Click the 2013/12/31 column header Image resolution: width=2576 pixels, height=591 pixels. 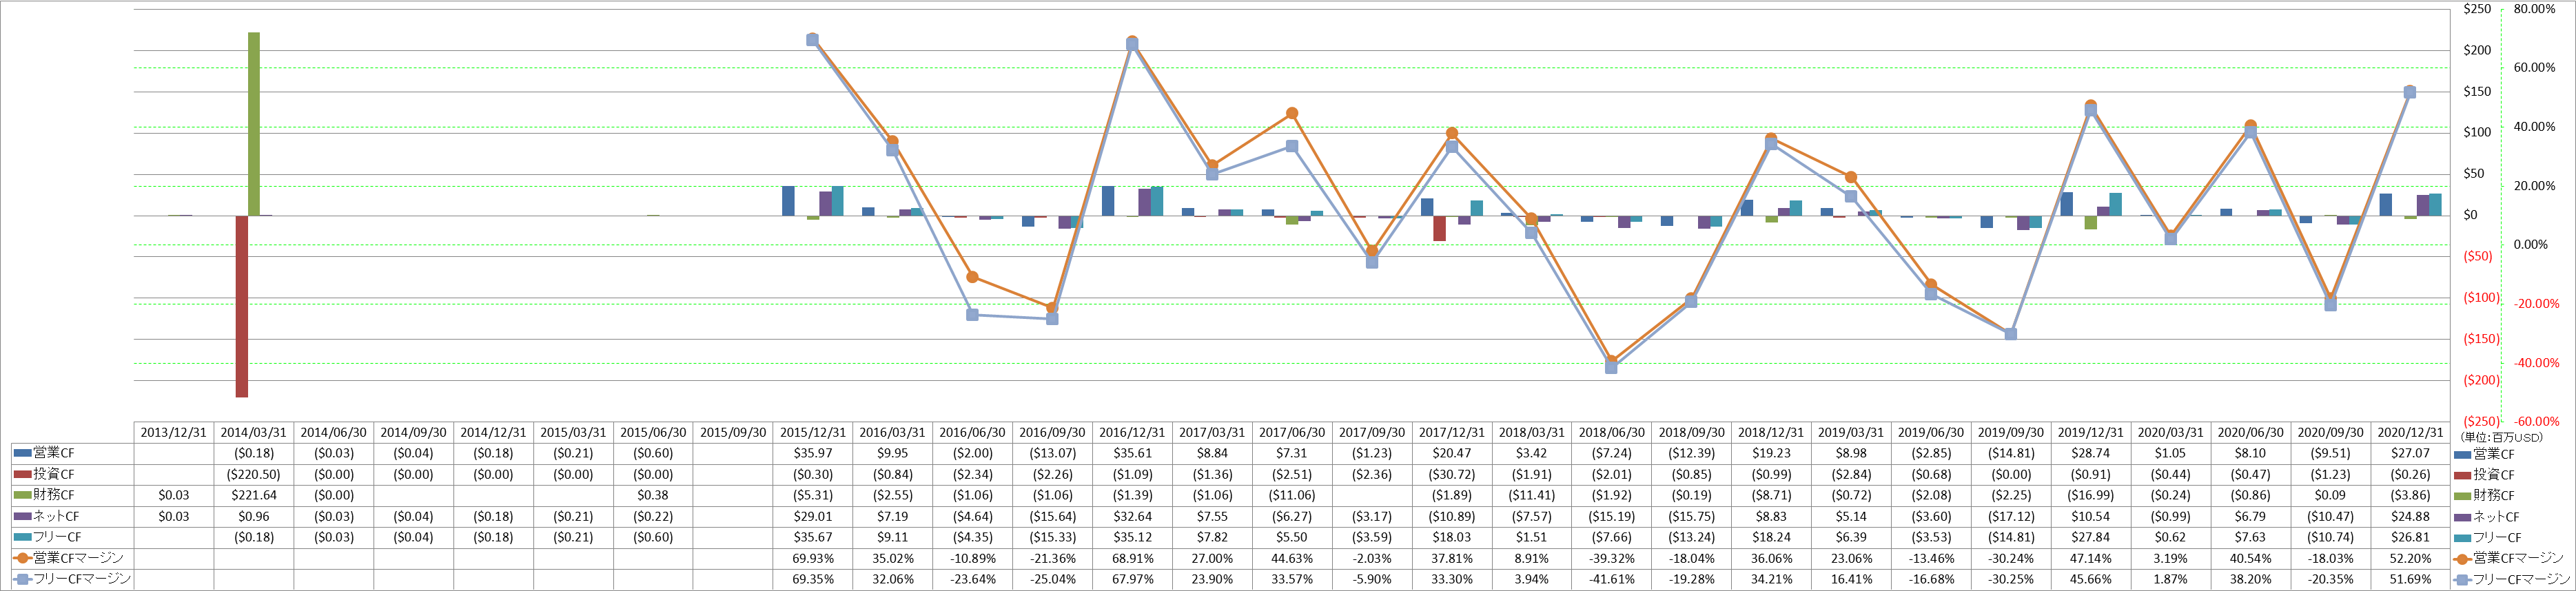[x=174, y=432]
